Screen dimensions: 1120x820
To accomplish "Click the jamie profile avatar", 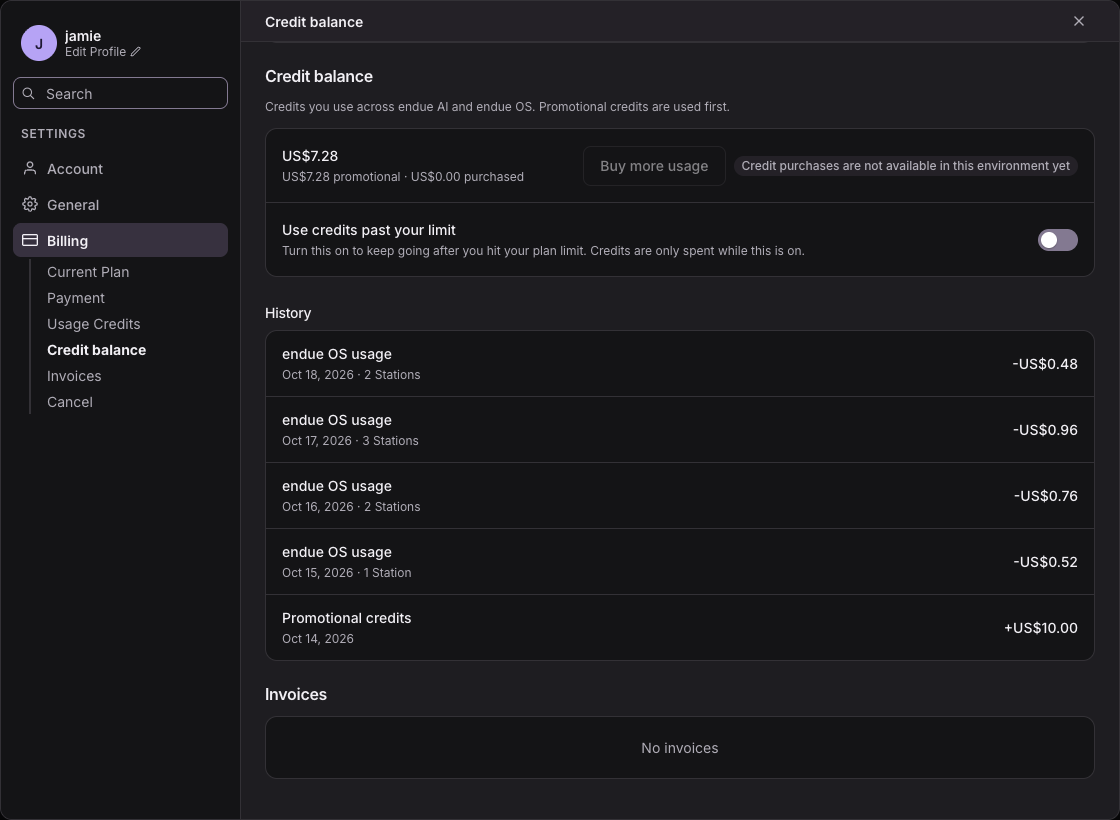I will (x=39, y=43).
